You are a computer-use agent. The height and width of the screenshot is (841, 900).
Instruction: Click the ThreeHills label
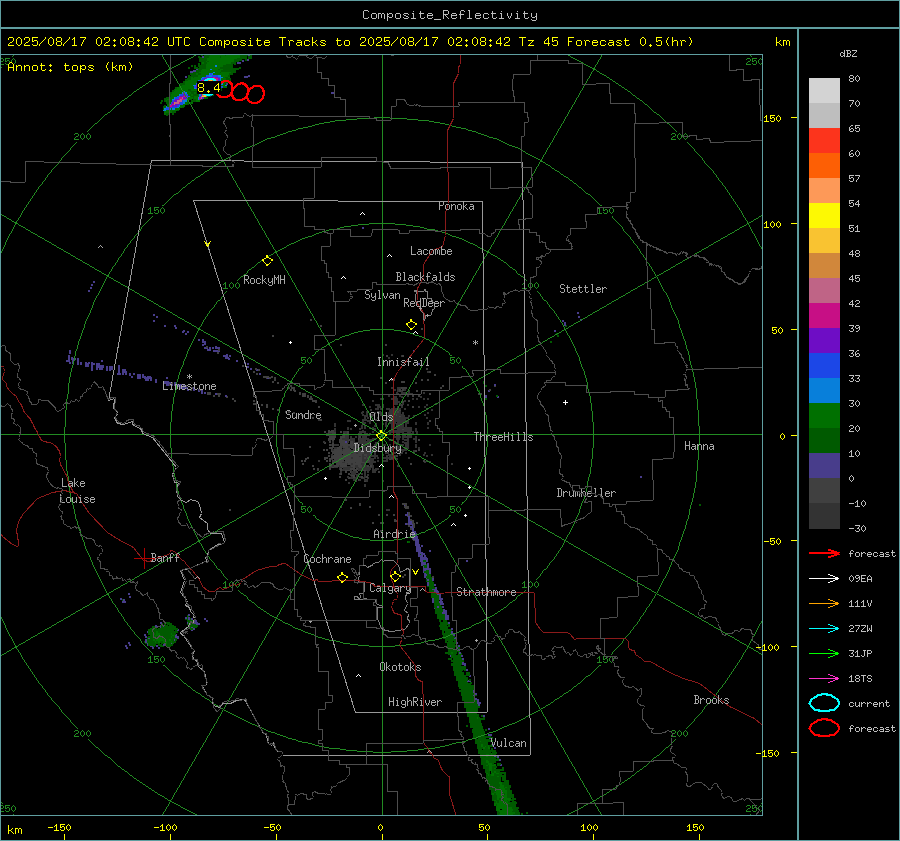[x=503, y=437]
